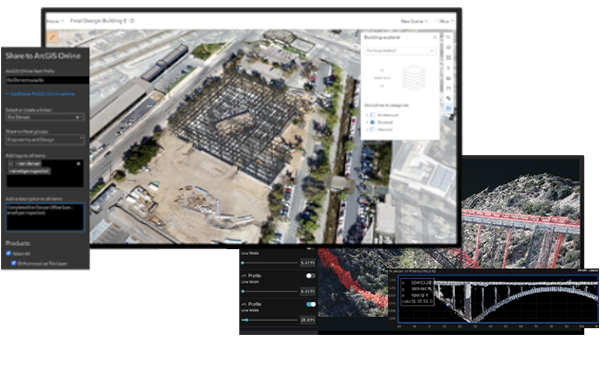600x375 pixels.
Task: Click the Share to ArcGIS Online title
Action: point(43,56)
